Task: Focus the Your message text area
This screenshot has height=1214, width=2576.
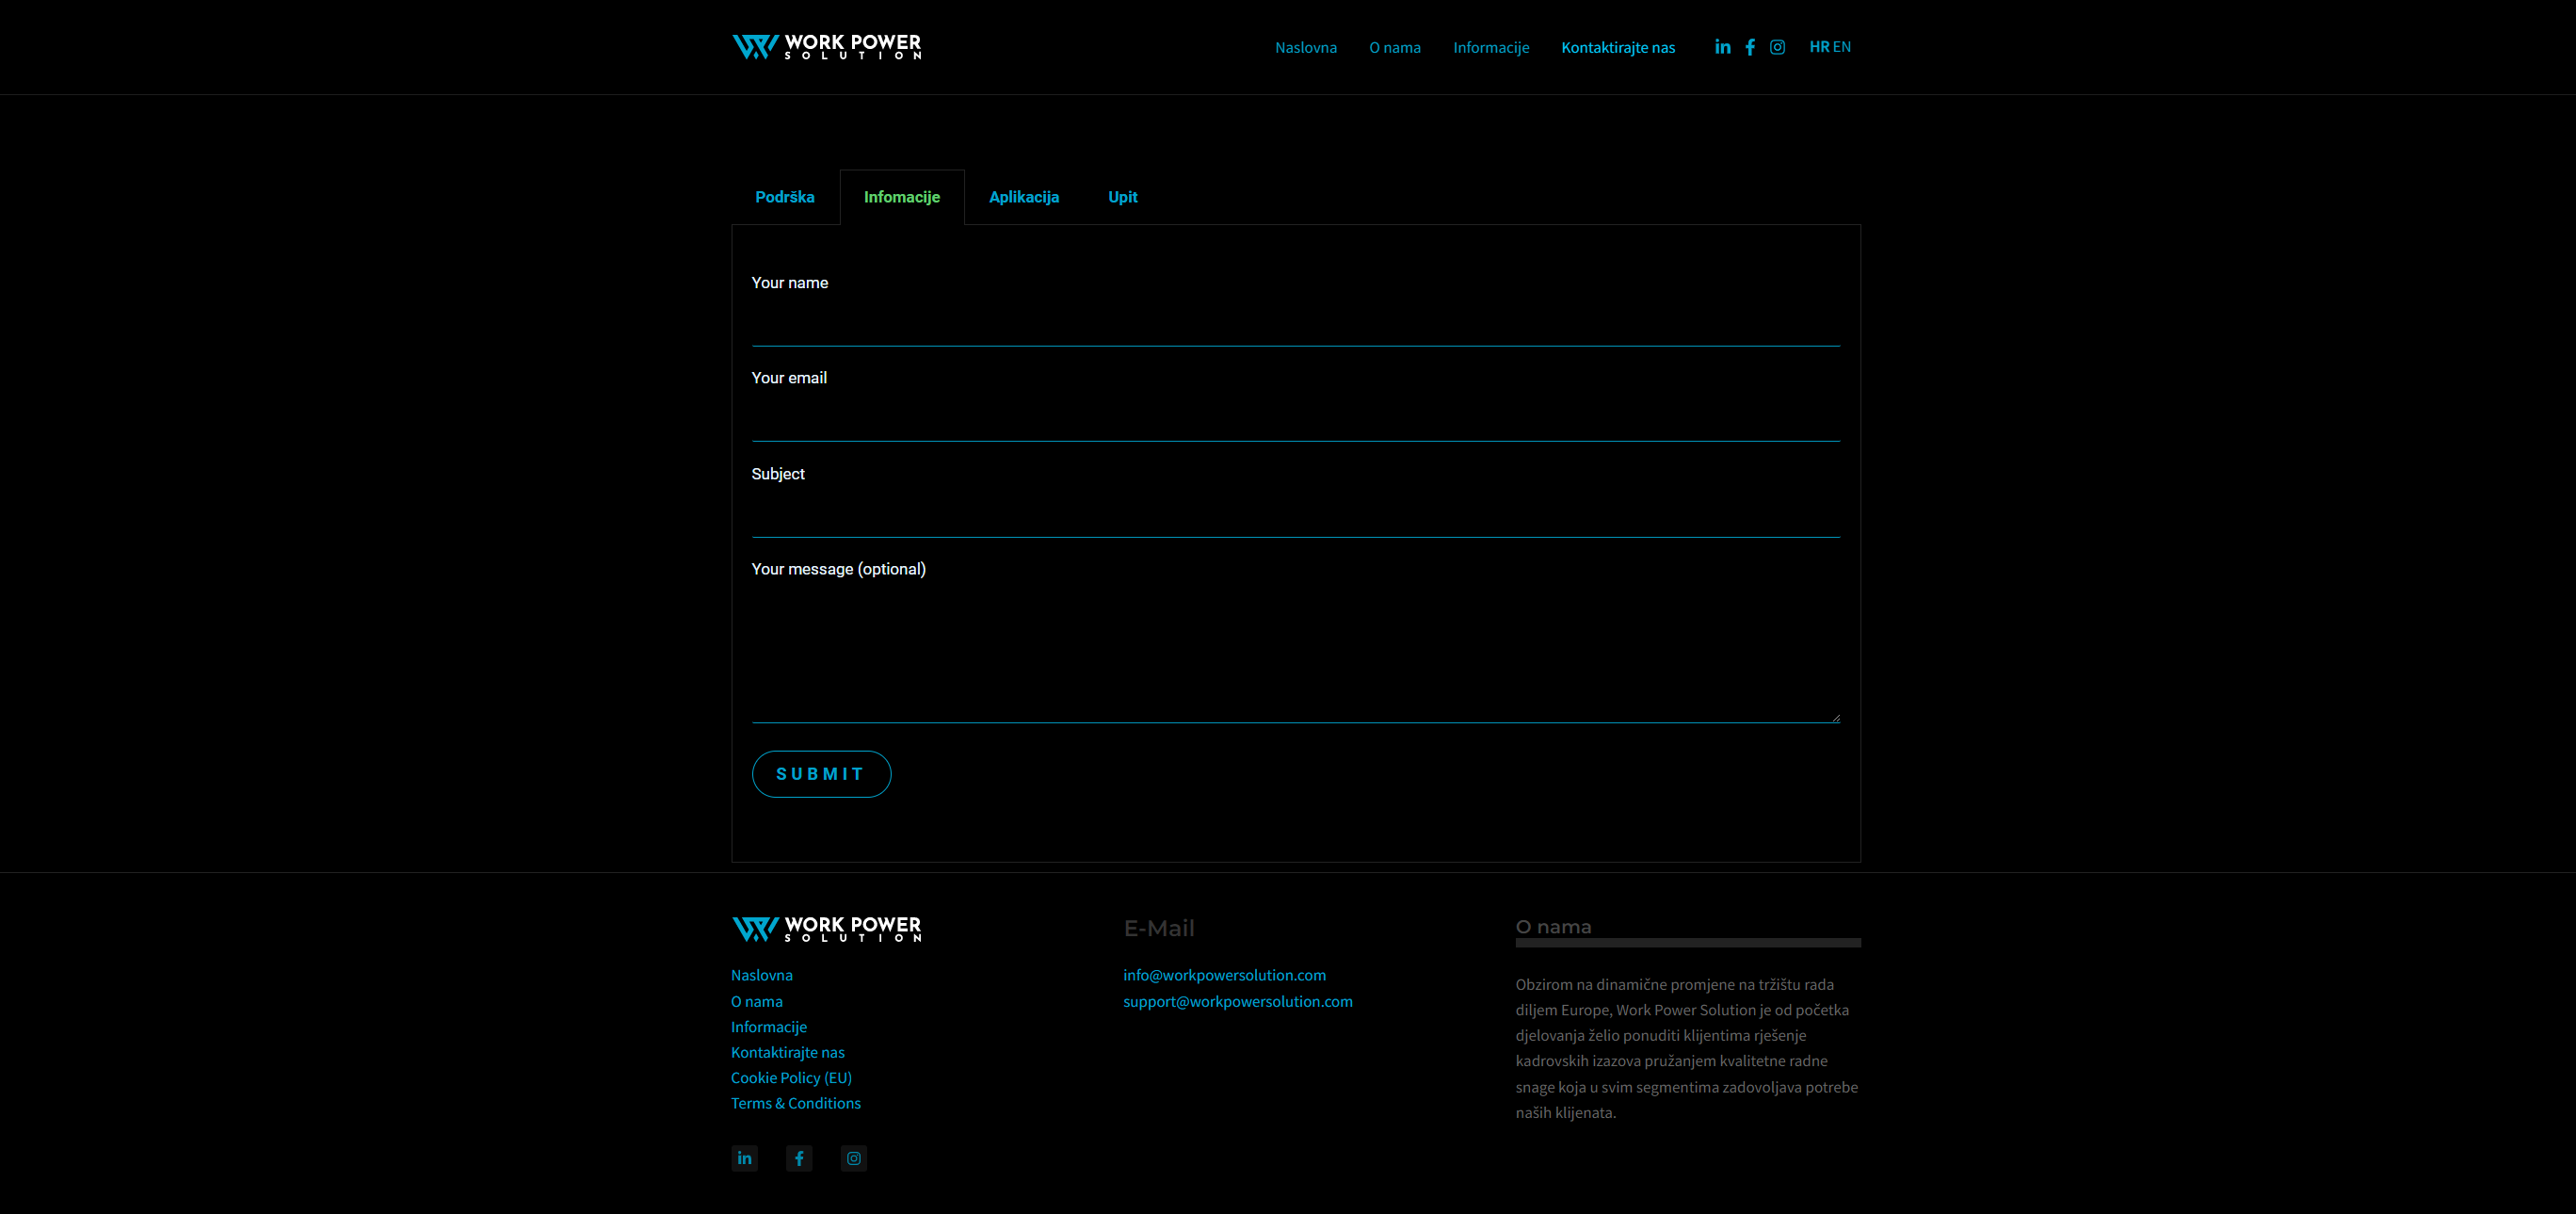Action: [x=1295, y=650]
